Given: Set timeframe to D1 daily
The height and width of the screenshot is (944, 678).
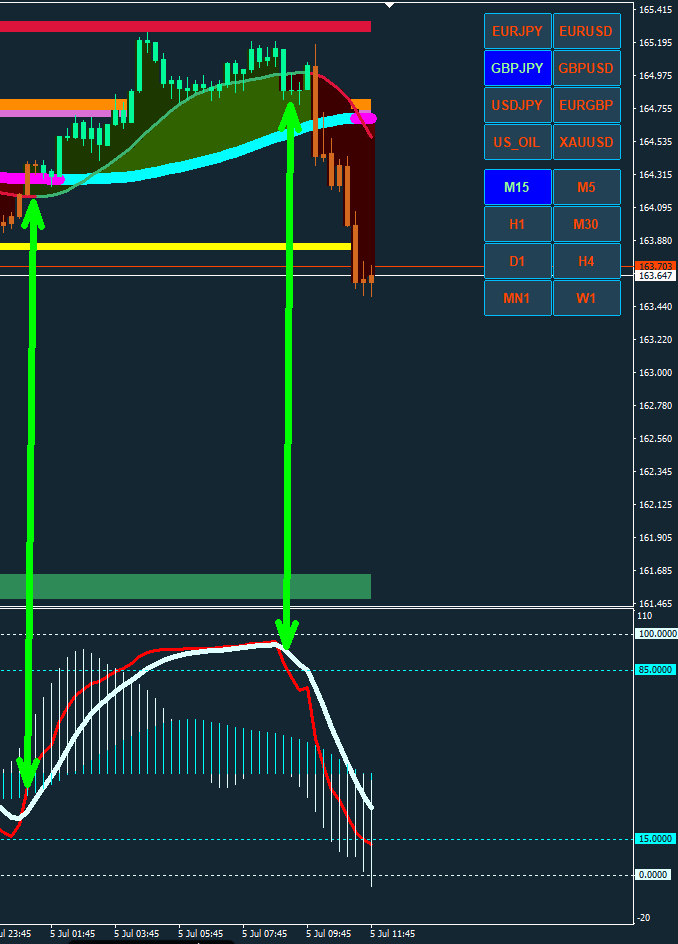Looking at the screenshot, I should click(518, 261).
